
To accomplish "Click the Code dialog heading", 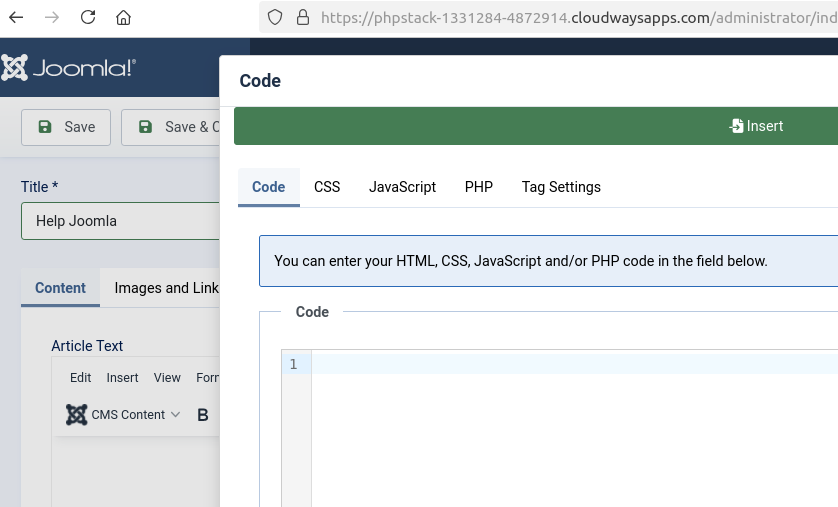I will coord(260,81).
